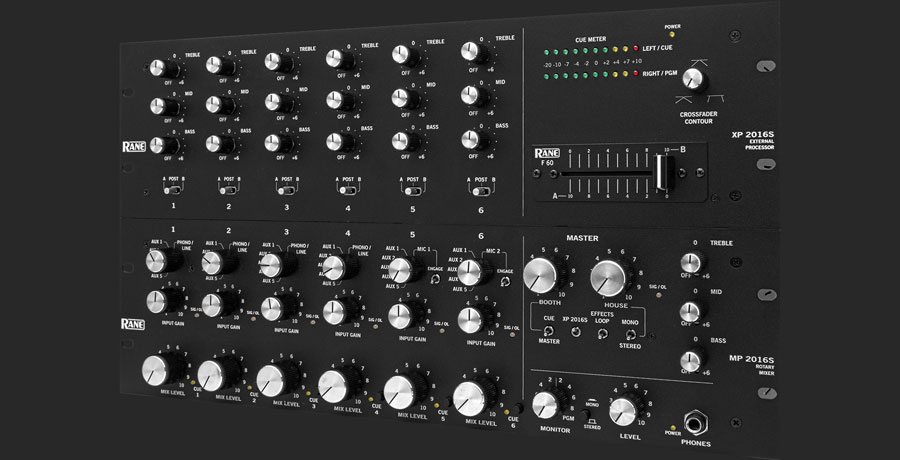Click the master Booth level knob
This screenshot has width=900, height=460.
pos(542,273)
